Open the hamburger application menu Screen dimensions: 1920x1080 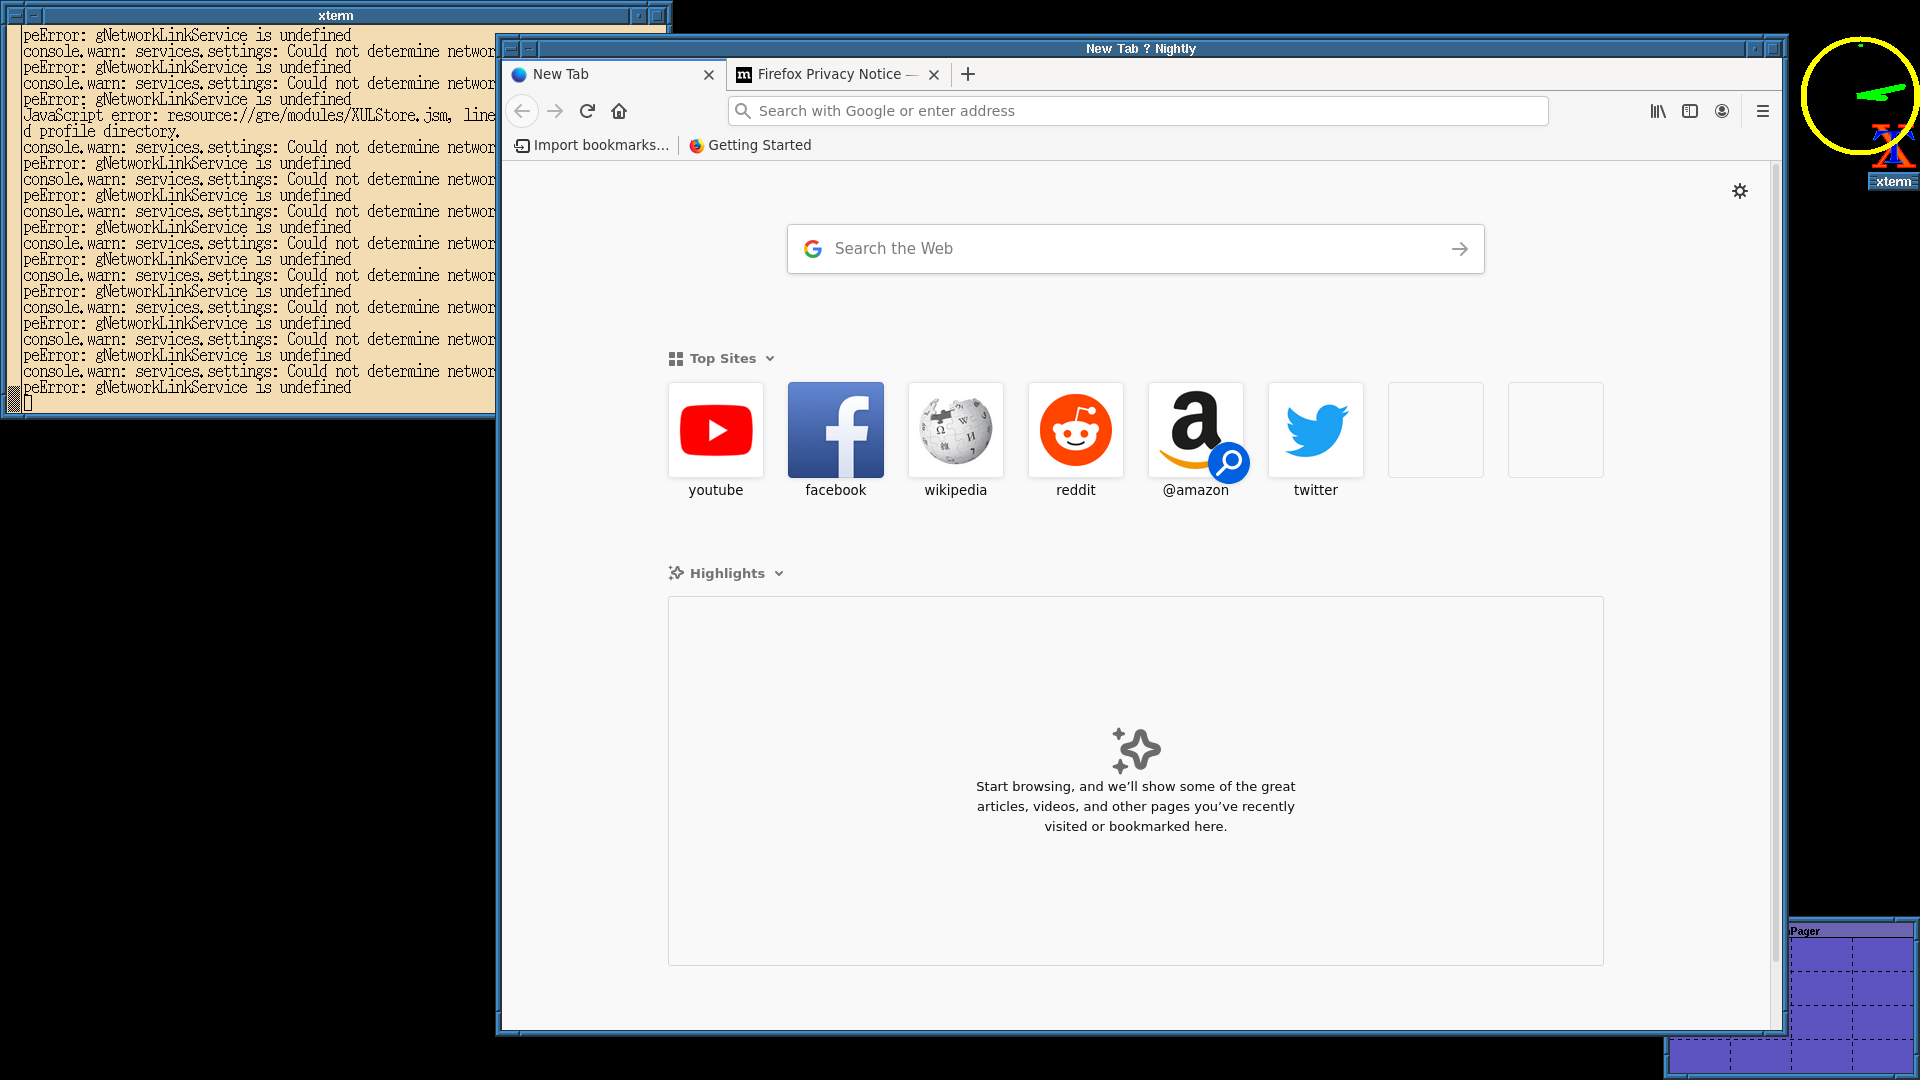point(1763,111)
